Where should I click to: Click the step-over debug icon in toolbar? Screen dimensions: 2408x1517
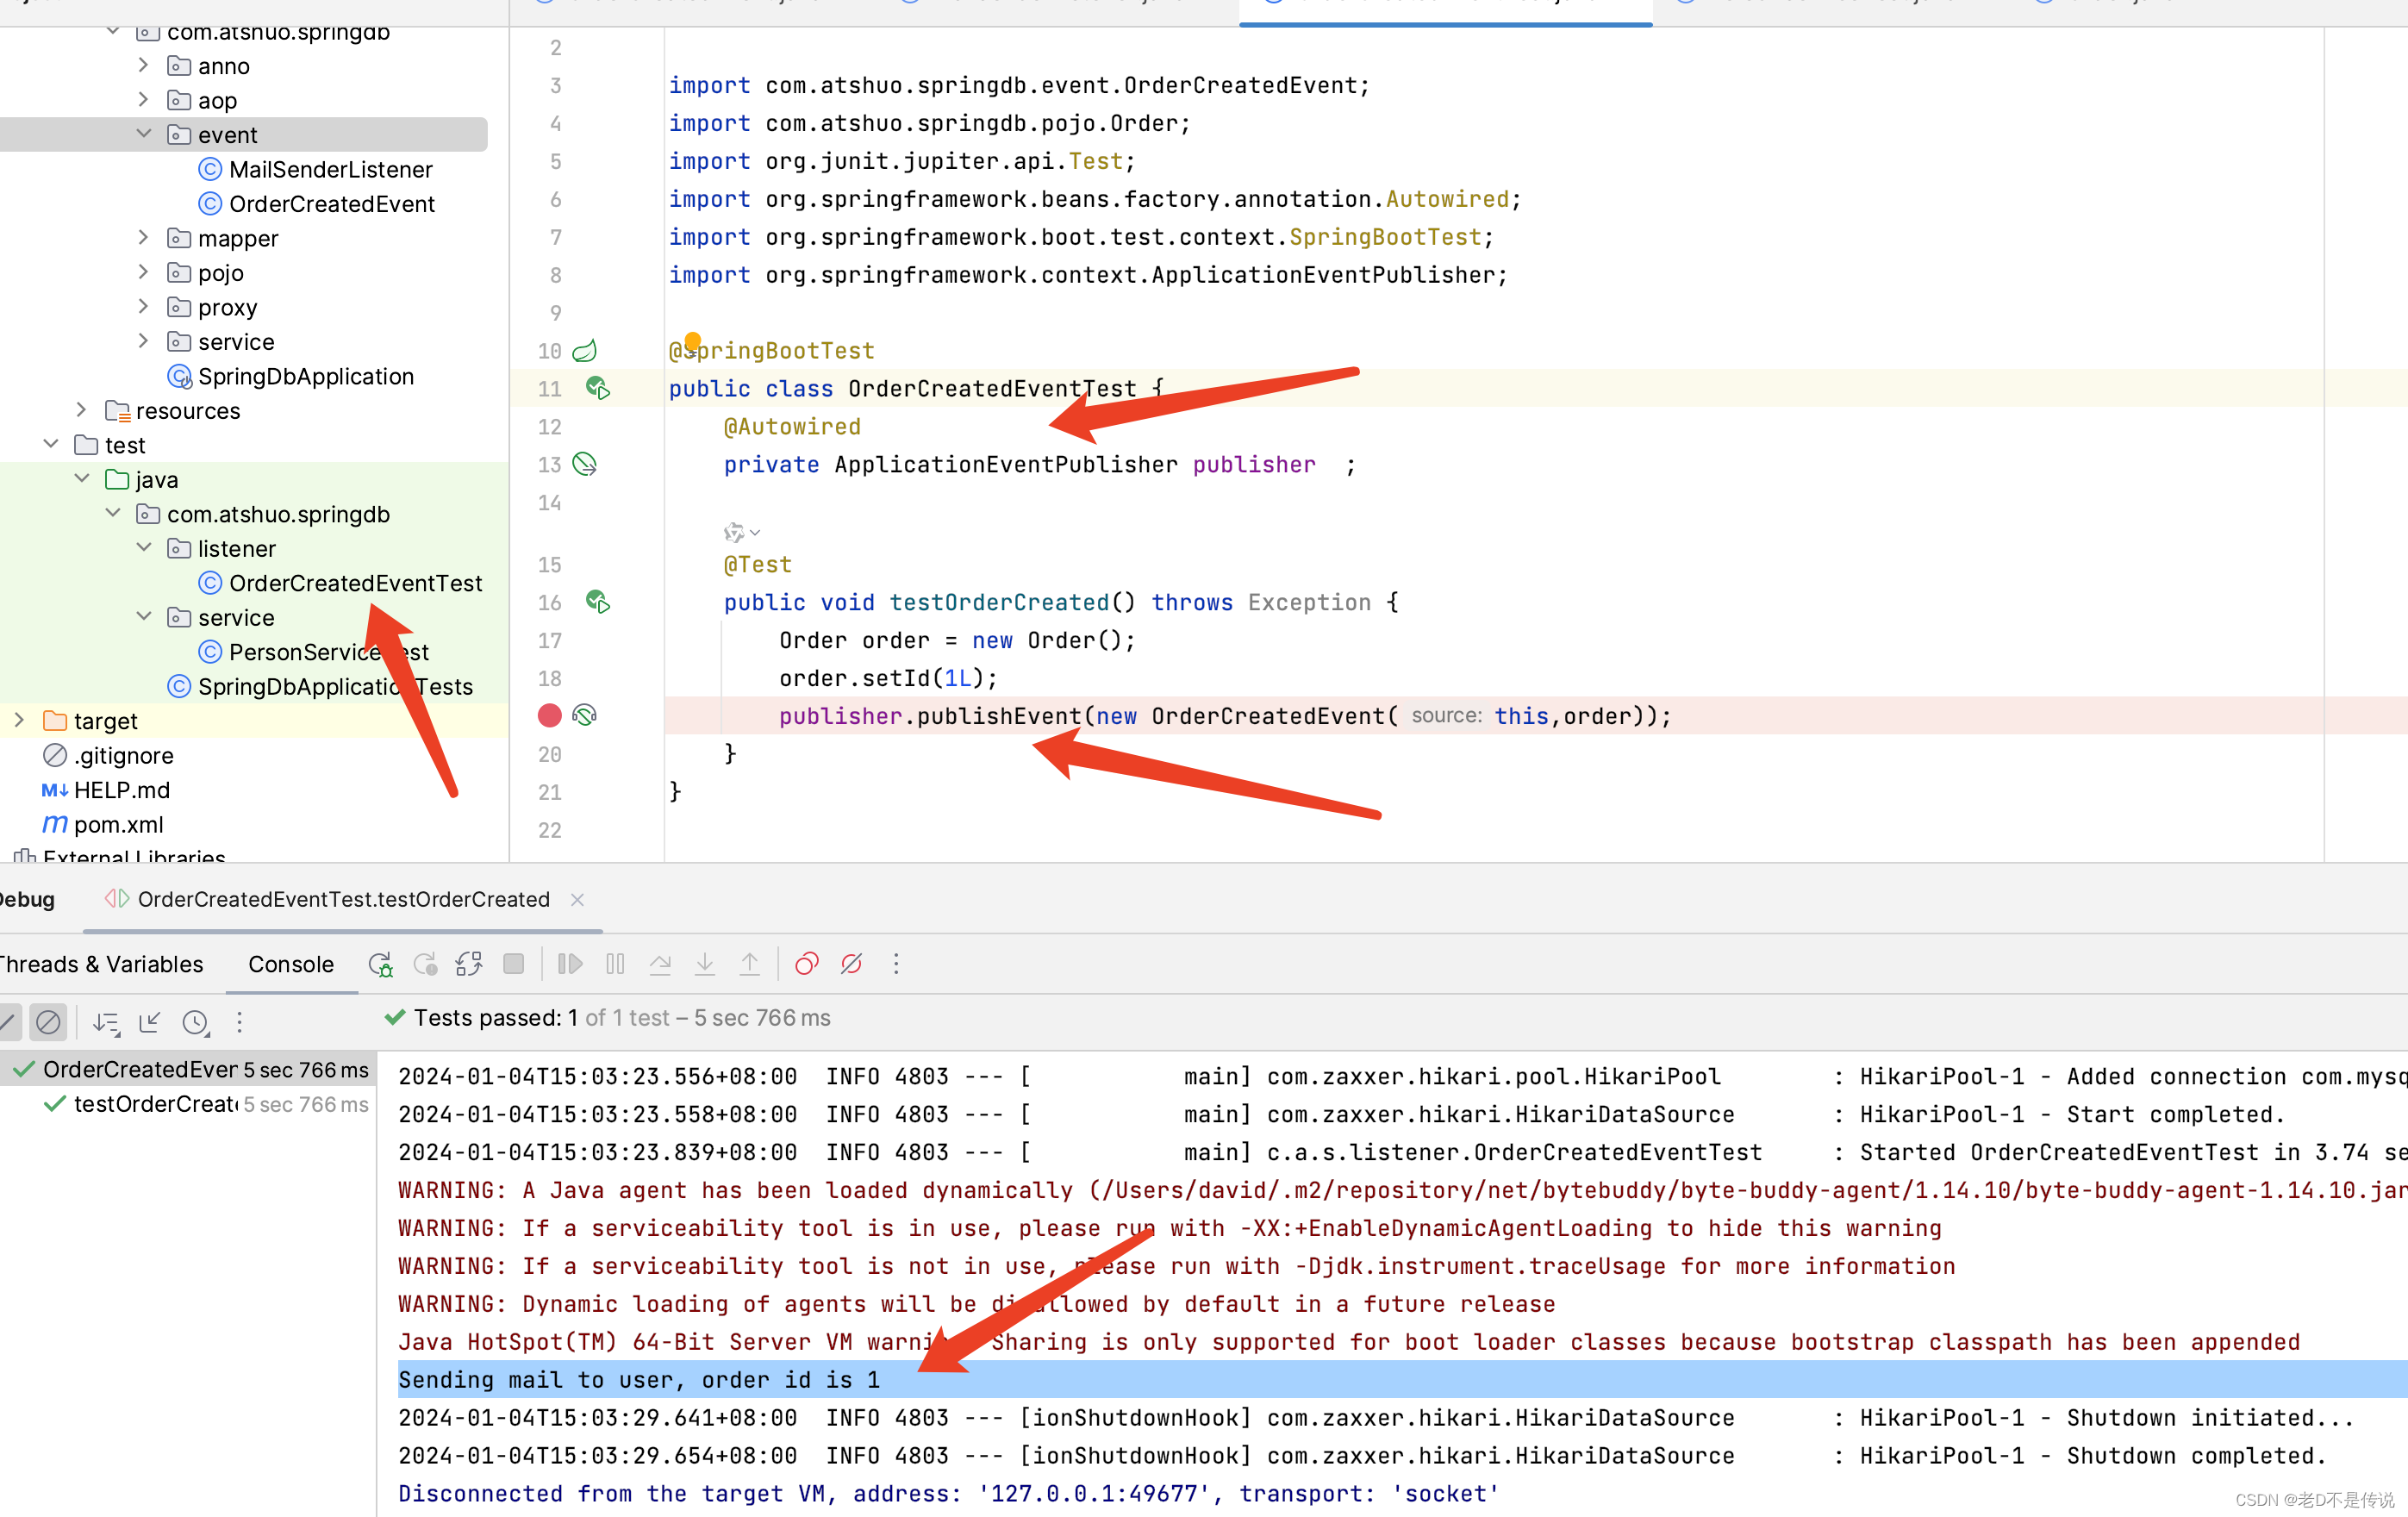tap(660, 963)
